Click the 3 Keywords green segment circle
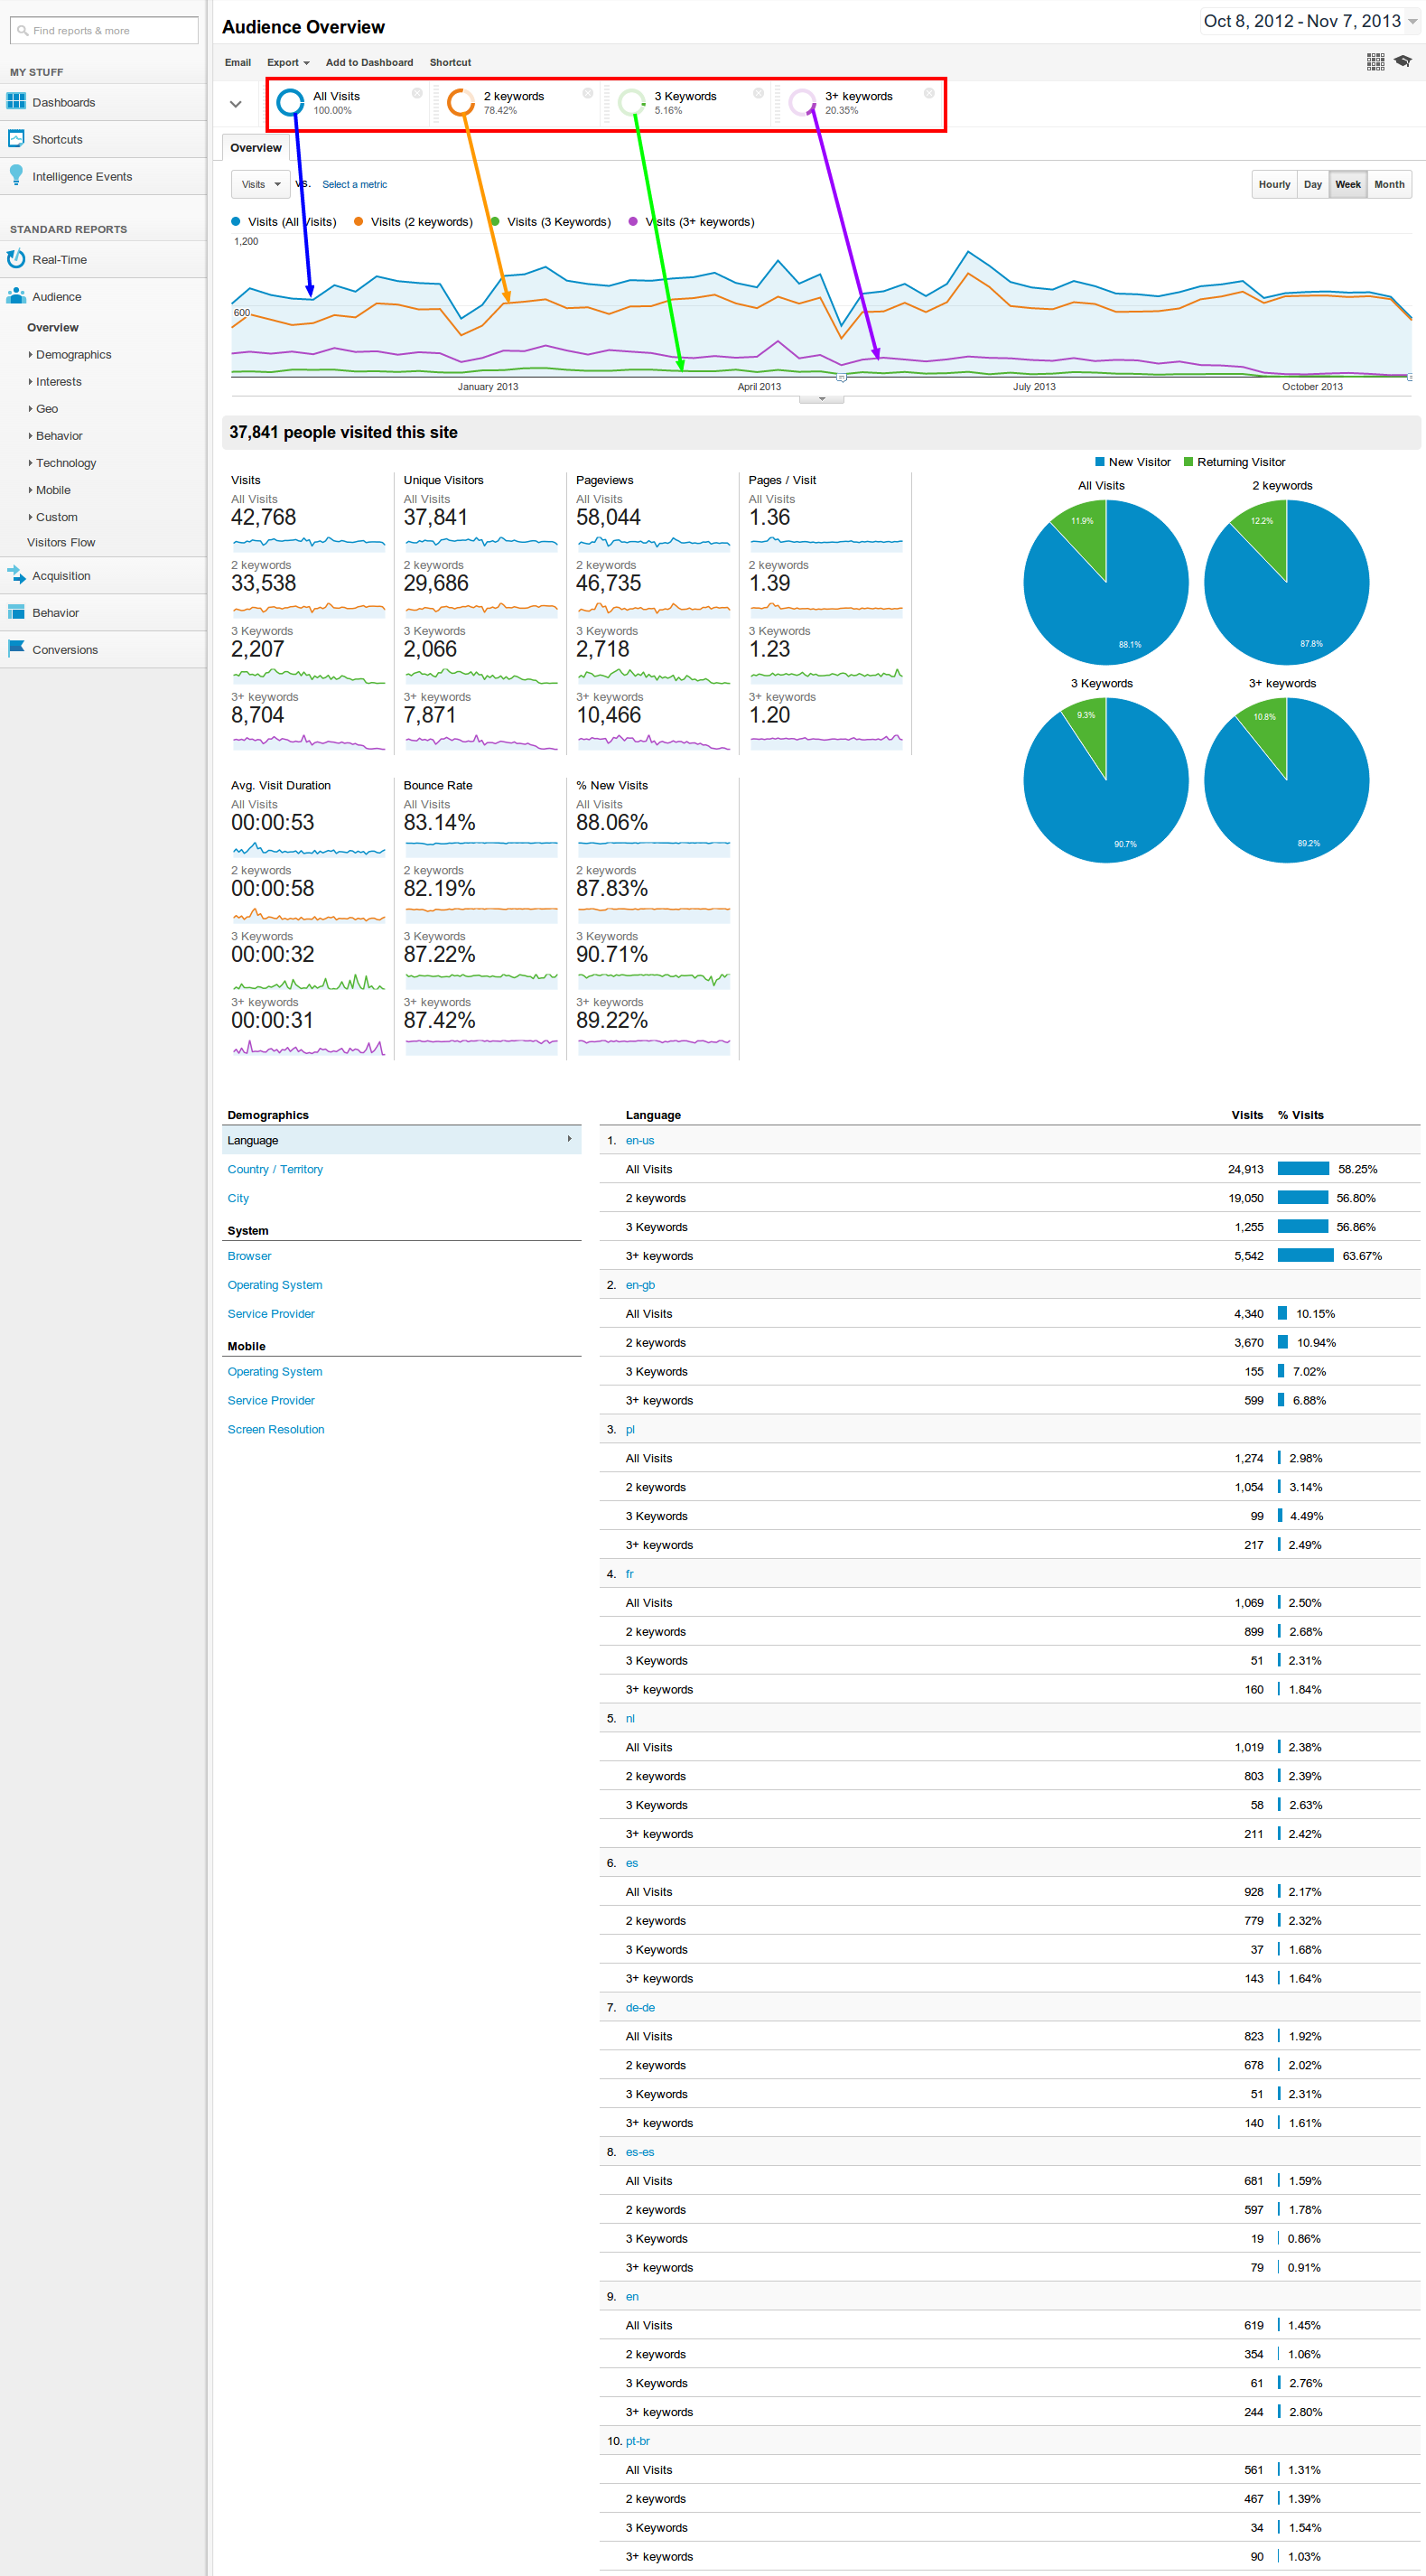1426x2576 pixels. point(631,102)
